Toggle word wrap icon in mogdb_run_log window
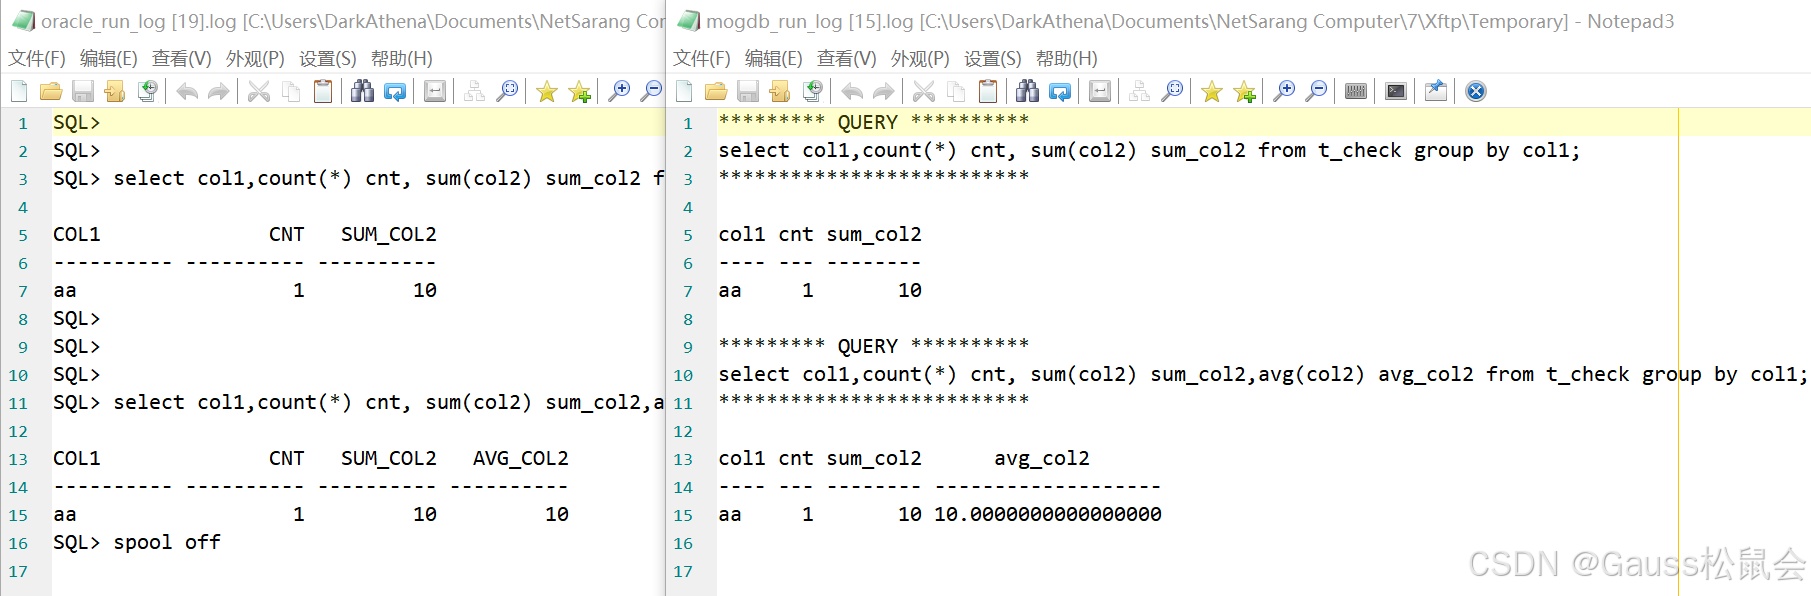 (1100, 92)
